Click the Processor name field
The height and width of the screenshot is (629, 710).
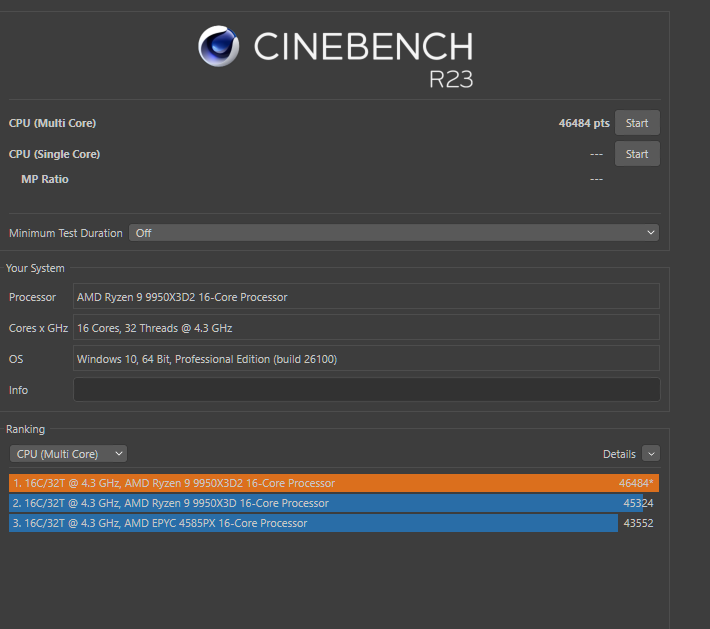click(366, 297)
